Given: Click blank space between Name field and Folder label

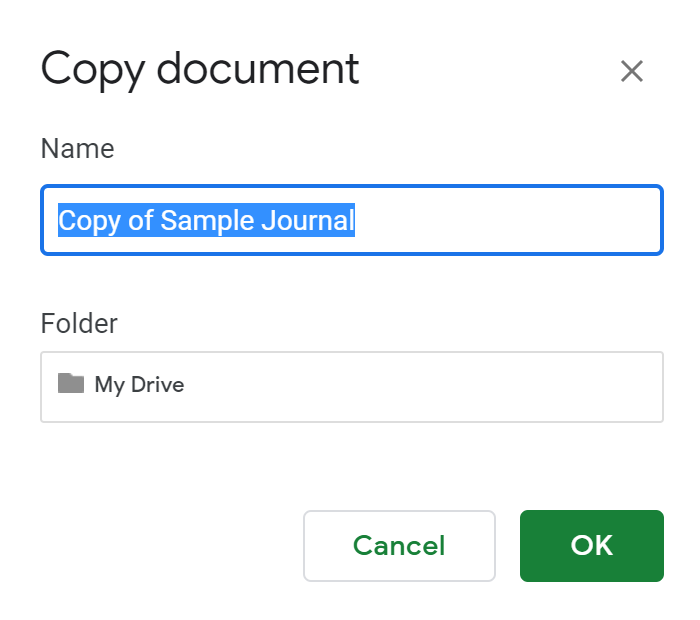Looking at the screenshot, I should click(x=350, y=283).
